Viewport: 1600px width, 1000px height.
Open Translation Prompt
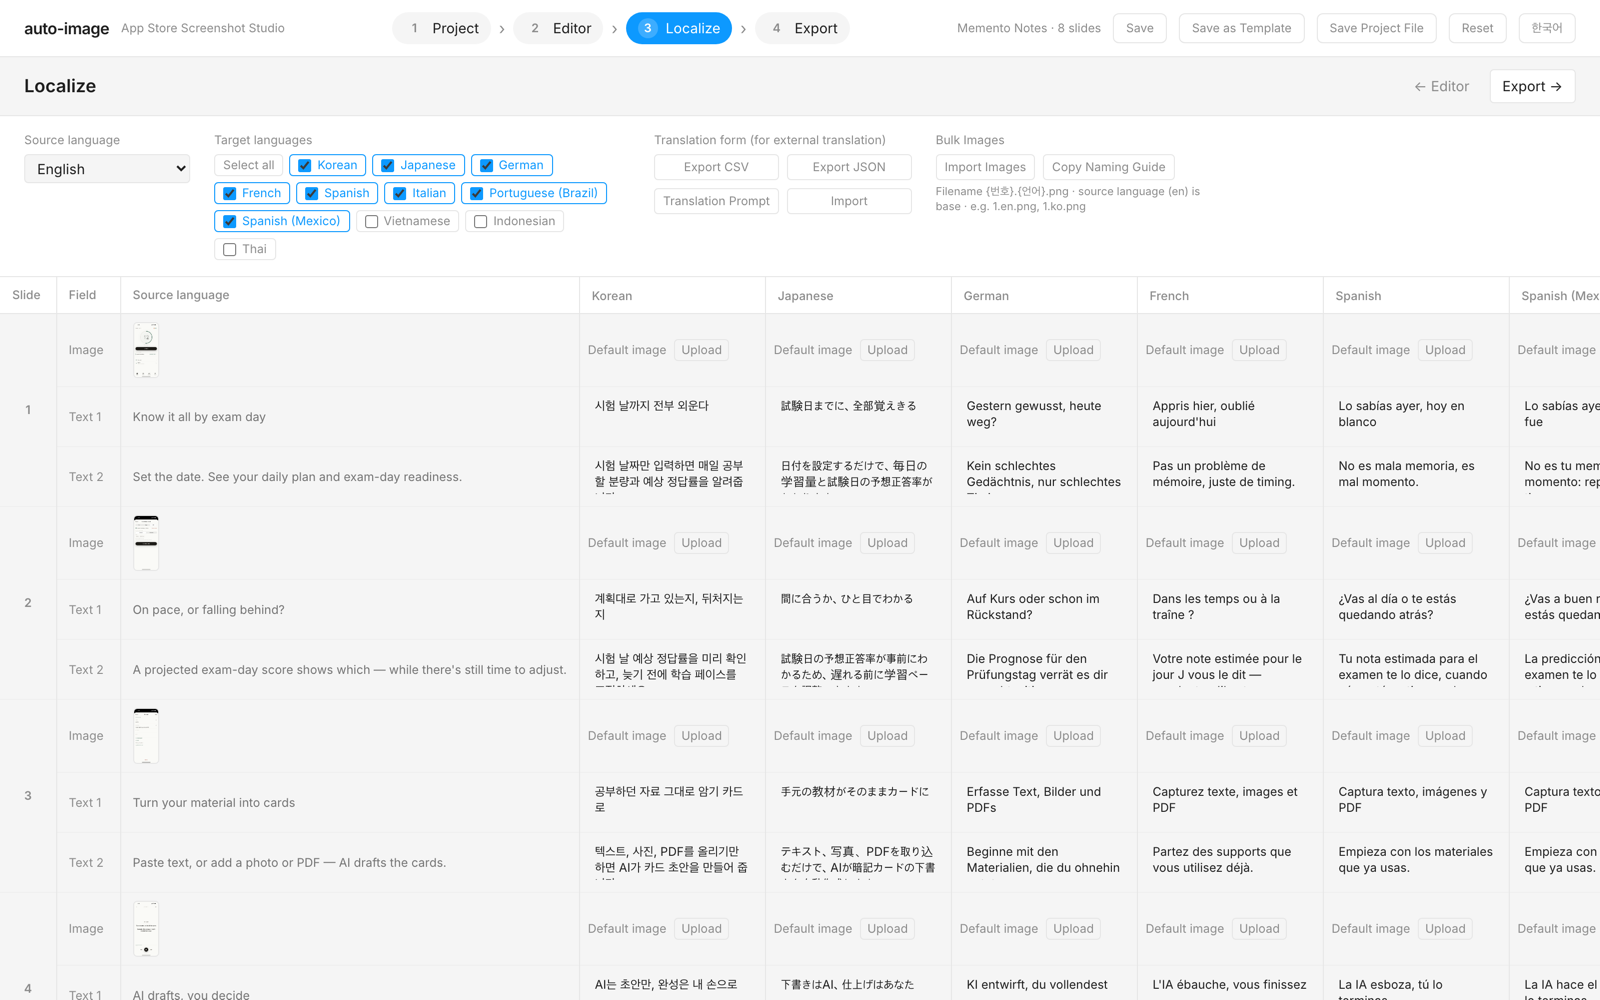(716, 201)
